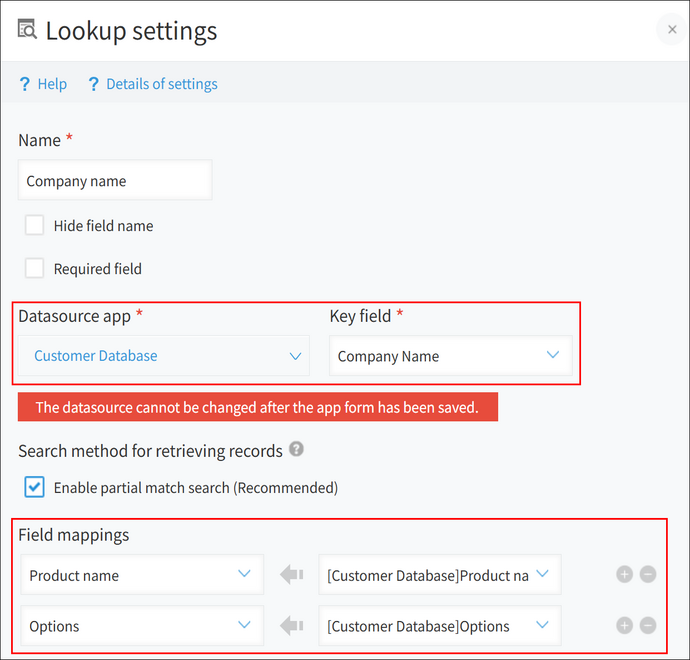Close the Lookup settings dialog
Image resolution: width=690 pixels, height=660 pixels.
[x=672, y=30]
